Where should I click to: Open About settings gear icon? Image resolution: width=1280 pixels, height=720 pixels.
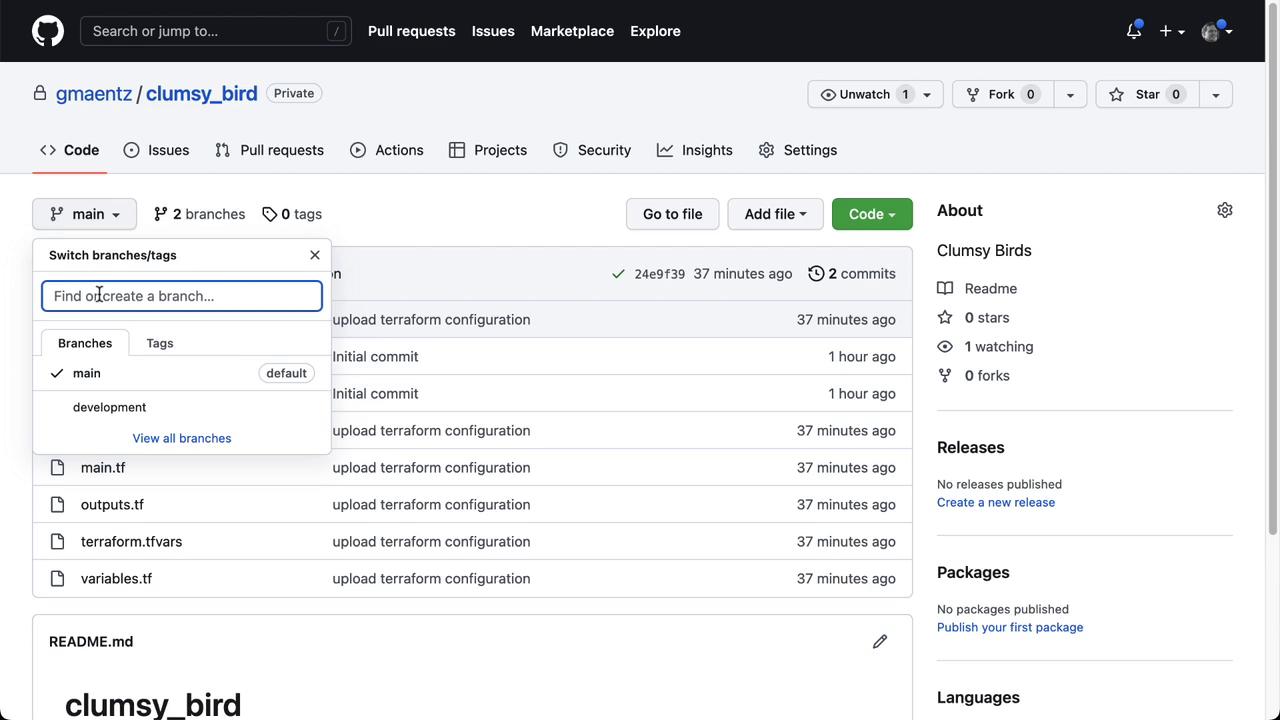[x=1224, y=210]
